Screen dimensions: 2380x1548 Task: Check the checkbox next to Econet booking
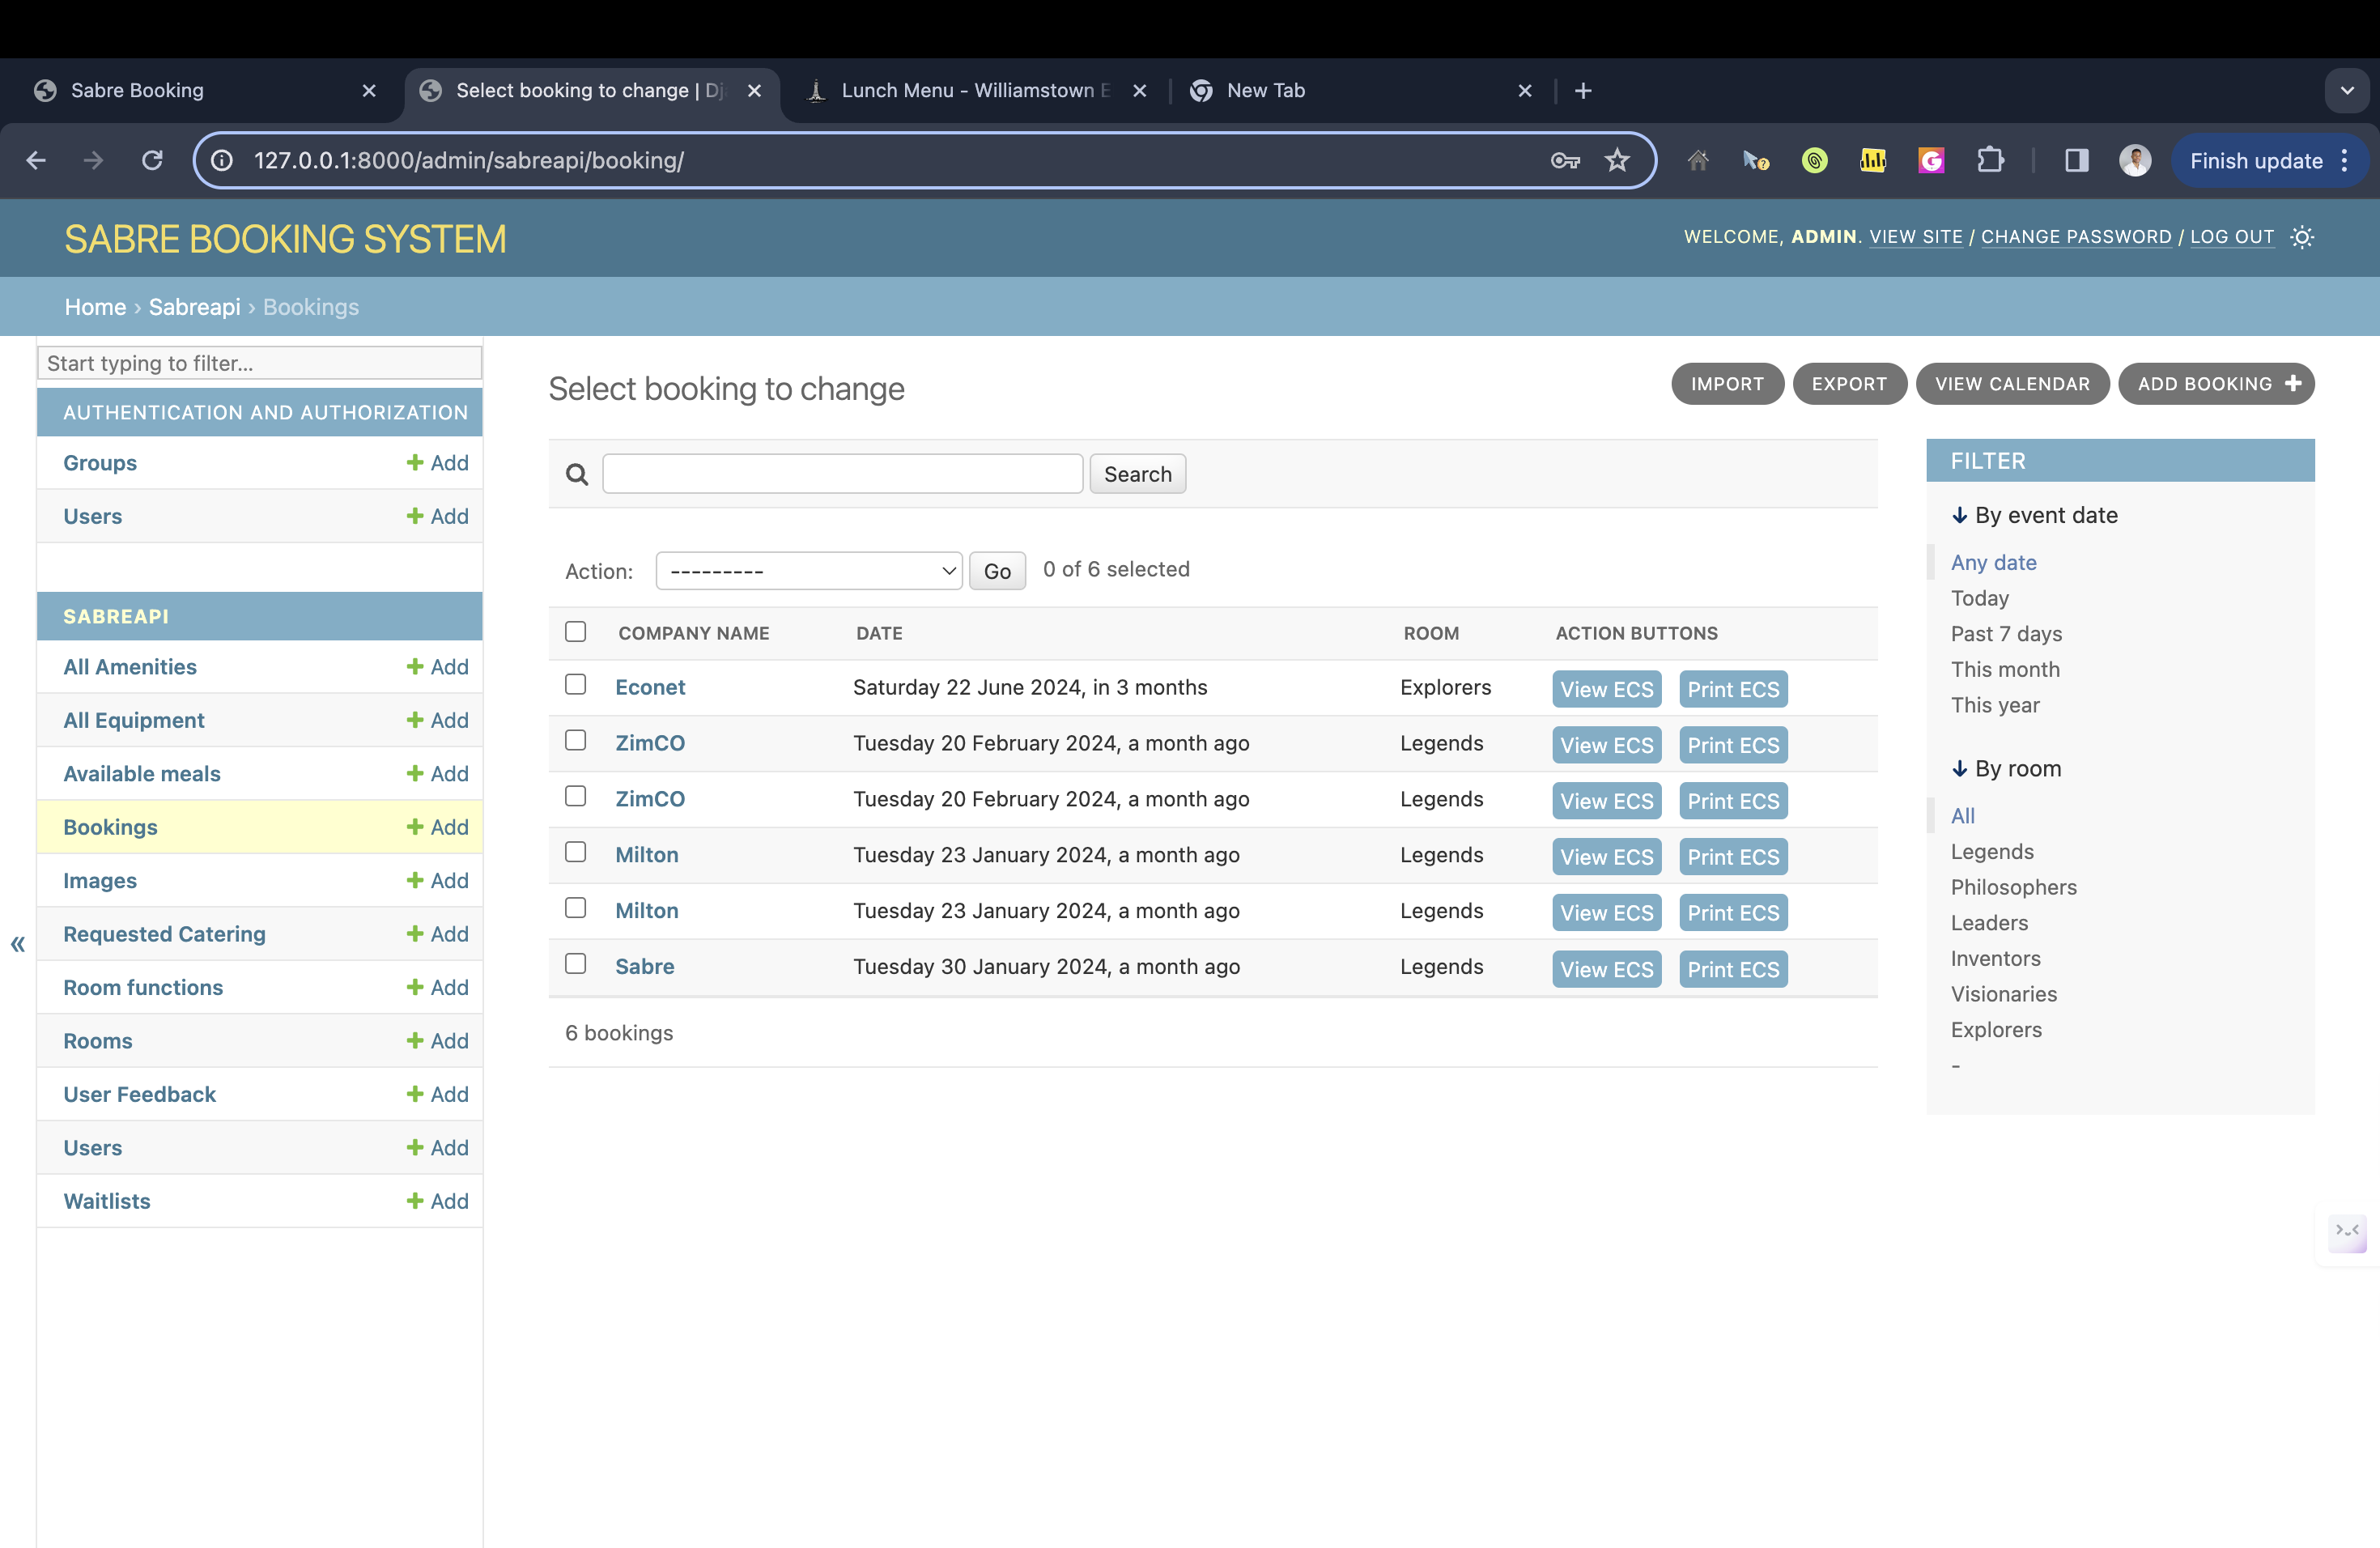point(575,685)
